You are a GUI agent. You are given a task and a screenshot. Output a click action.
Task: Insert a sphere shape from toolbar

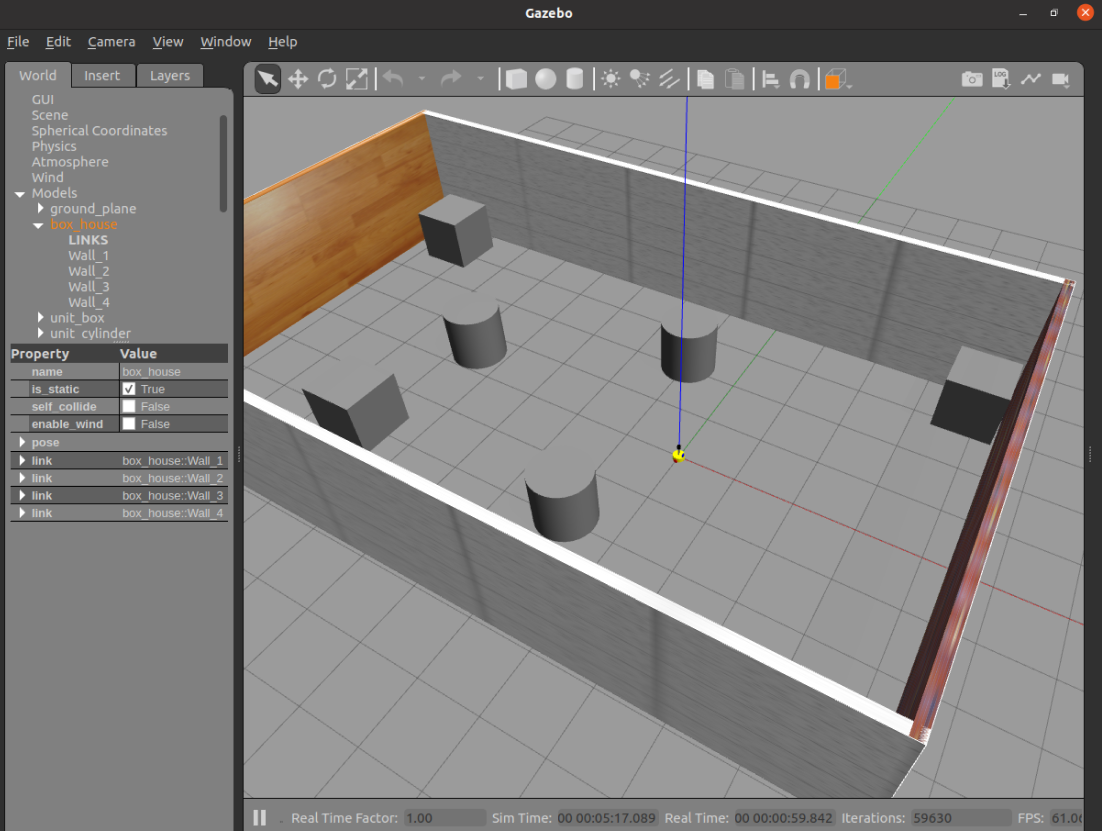click(545, 79)
